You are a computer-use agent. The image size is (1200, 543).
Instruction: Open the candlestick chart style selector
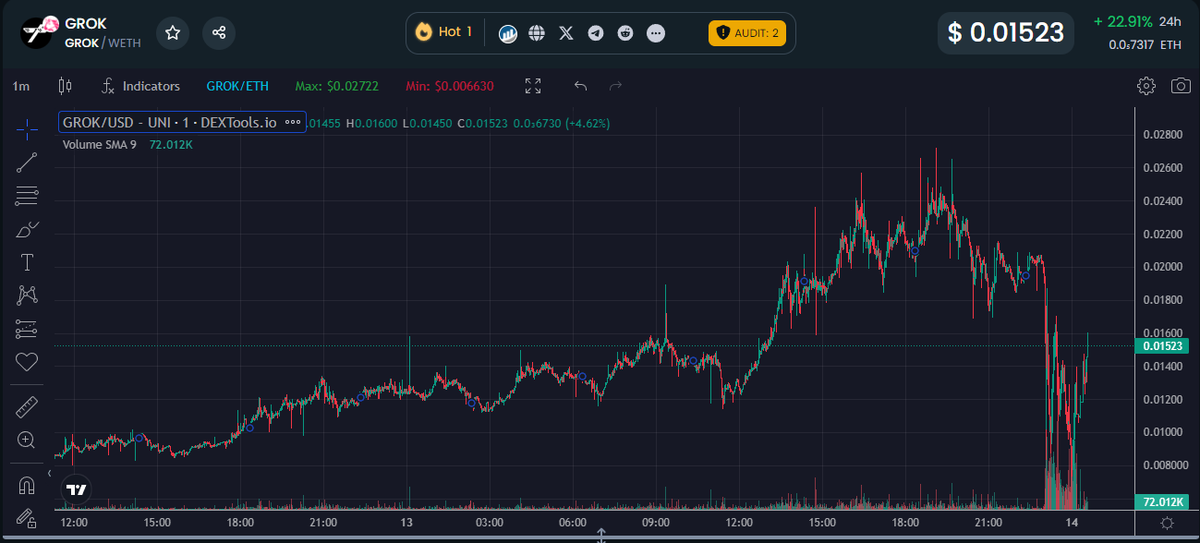pyautogui.click(x=66, y=86)
